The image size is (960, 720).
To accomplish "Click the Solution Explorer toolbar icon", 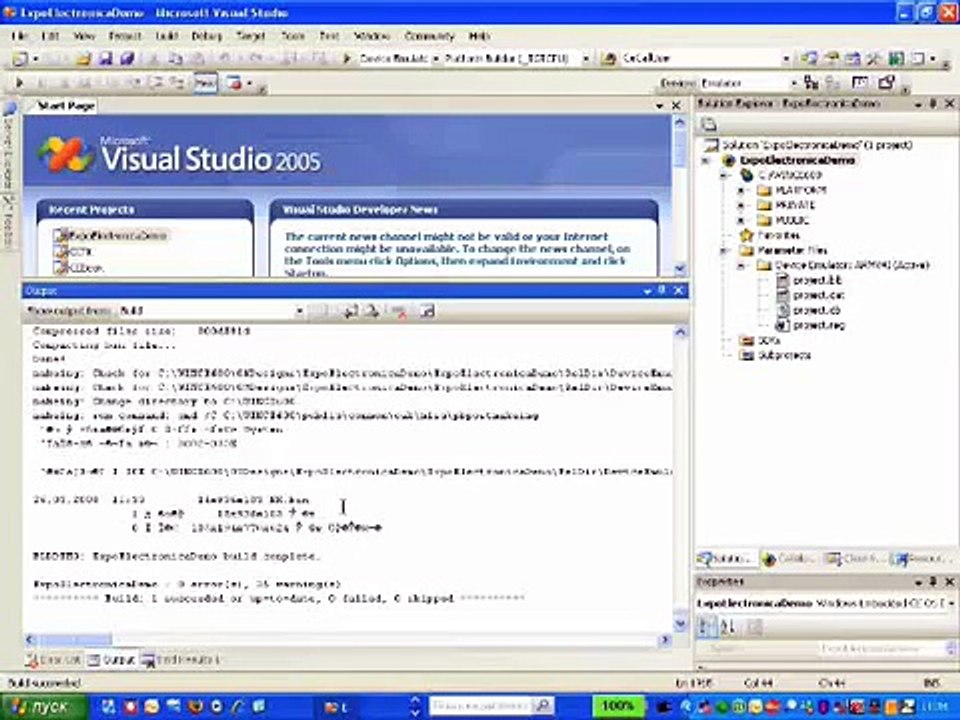I will (809, 59).
